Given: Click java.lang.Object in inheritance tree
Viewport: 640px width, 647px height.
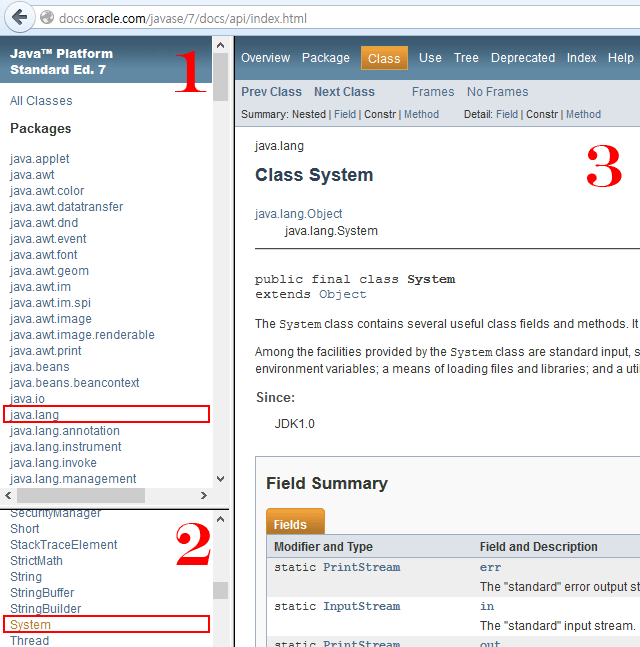Looking at the screenshot, I should pos(298,214).
